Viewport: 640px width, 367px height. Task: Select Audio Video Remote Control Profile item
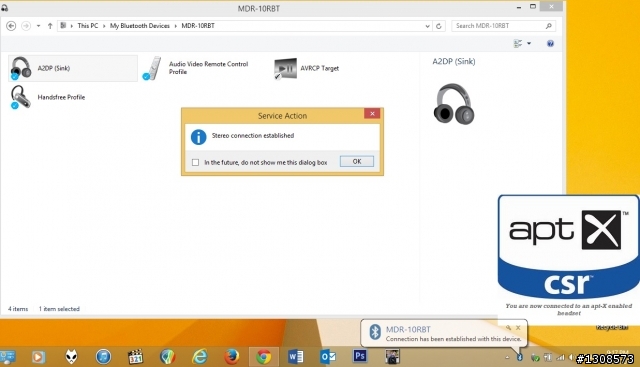click(196, 68)
